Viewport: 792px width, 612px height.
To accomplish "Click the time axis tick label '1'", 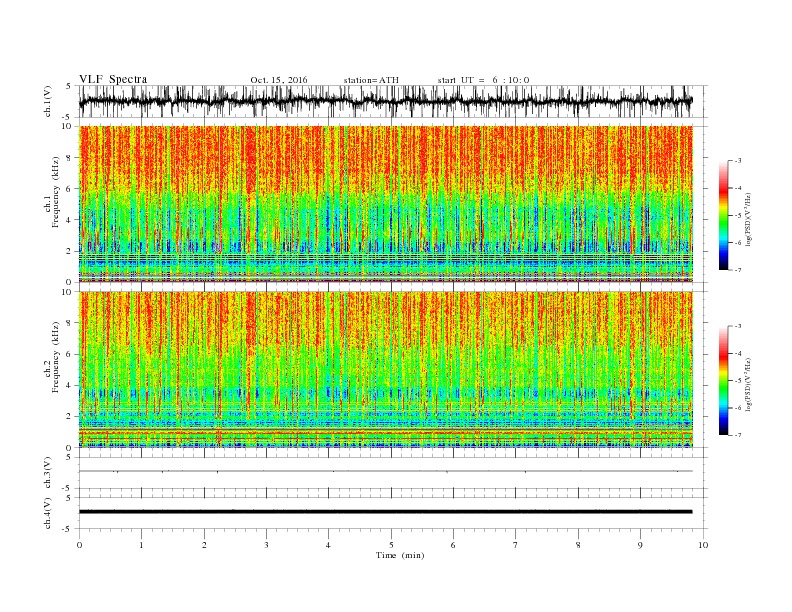I will click(x=141, y=545).
